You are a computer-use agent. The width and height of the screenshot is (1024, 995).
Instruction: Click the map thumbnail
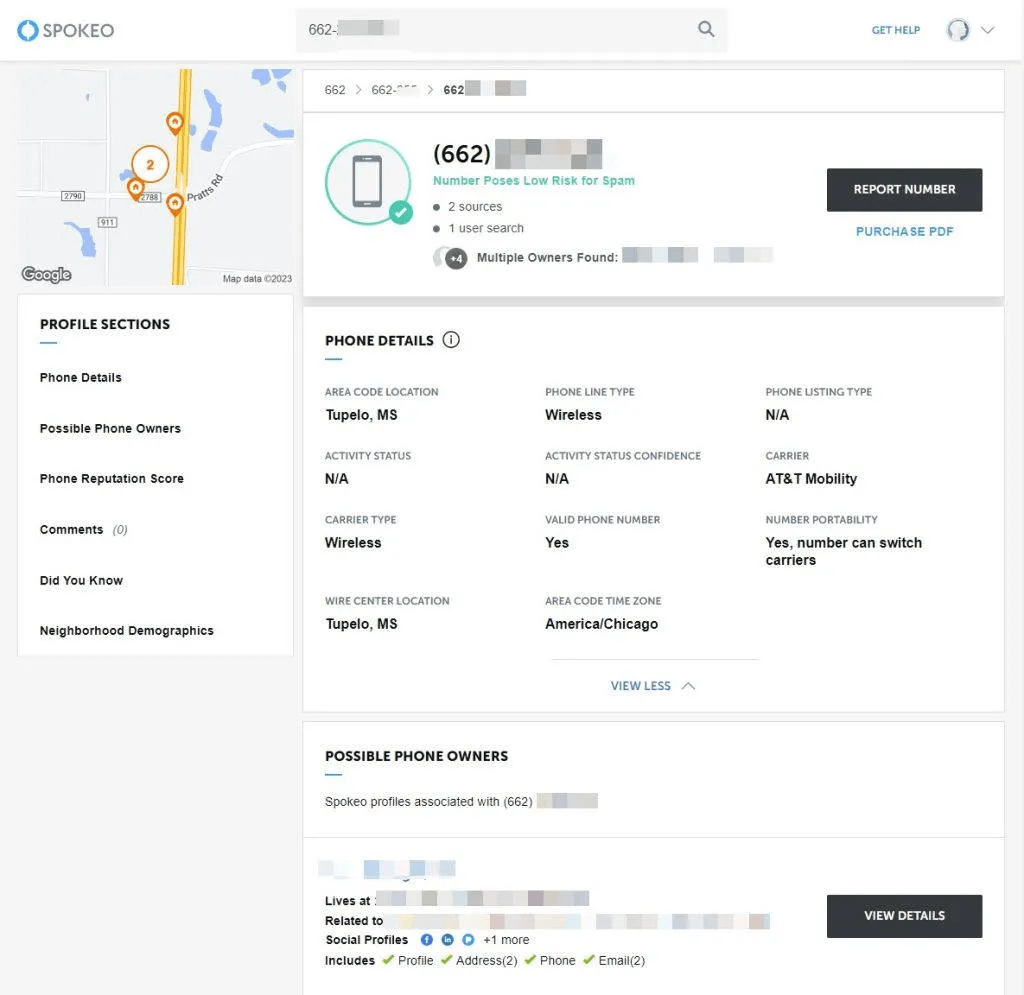155,177
